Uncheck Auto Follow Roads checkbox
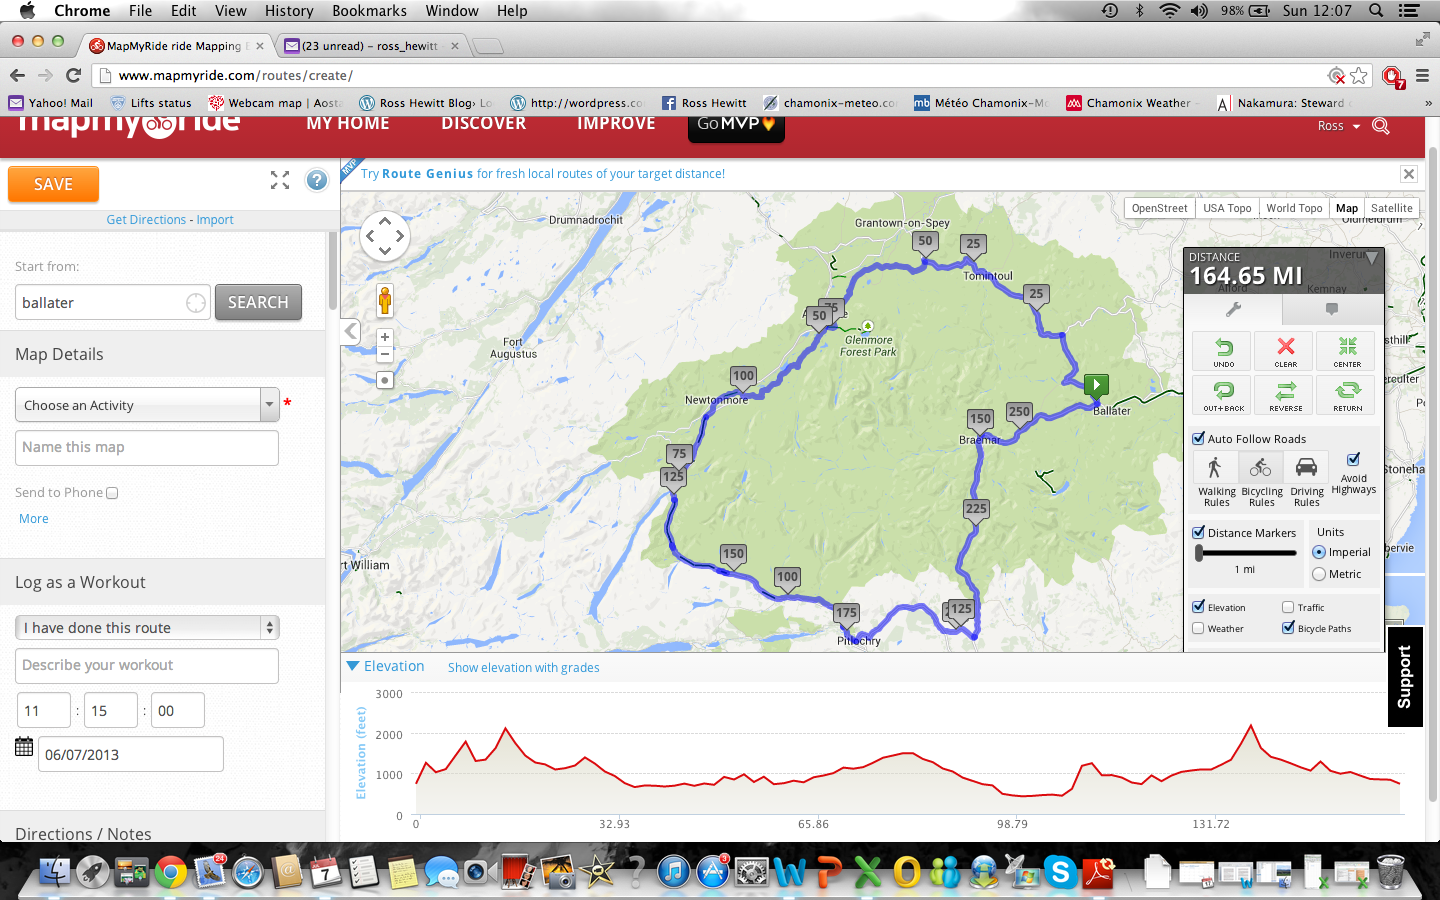This screenshot has width=1440, height=900. (1198, 438)
